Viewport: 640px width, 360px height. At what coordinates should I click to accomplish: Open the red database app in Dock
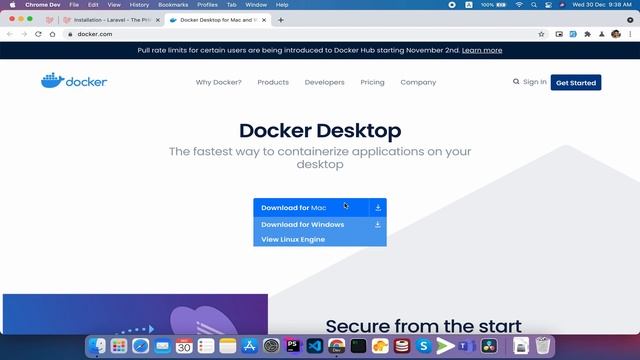coord(402,346)
